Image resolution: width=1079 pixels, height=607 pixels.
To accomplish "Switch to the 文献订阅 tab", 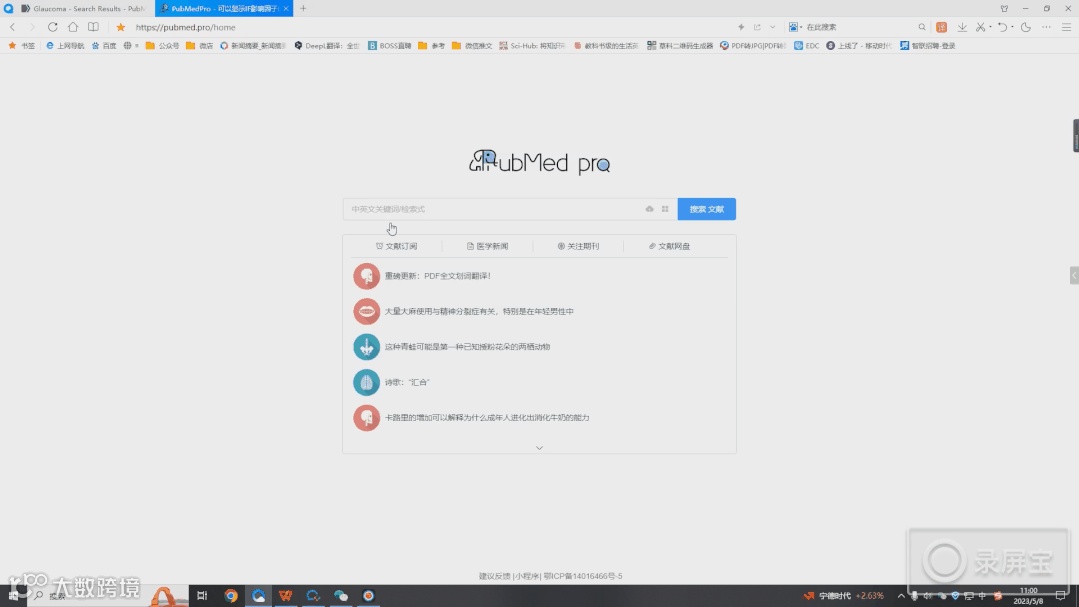I will 396,246.
